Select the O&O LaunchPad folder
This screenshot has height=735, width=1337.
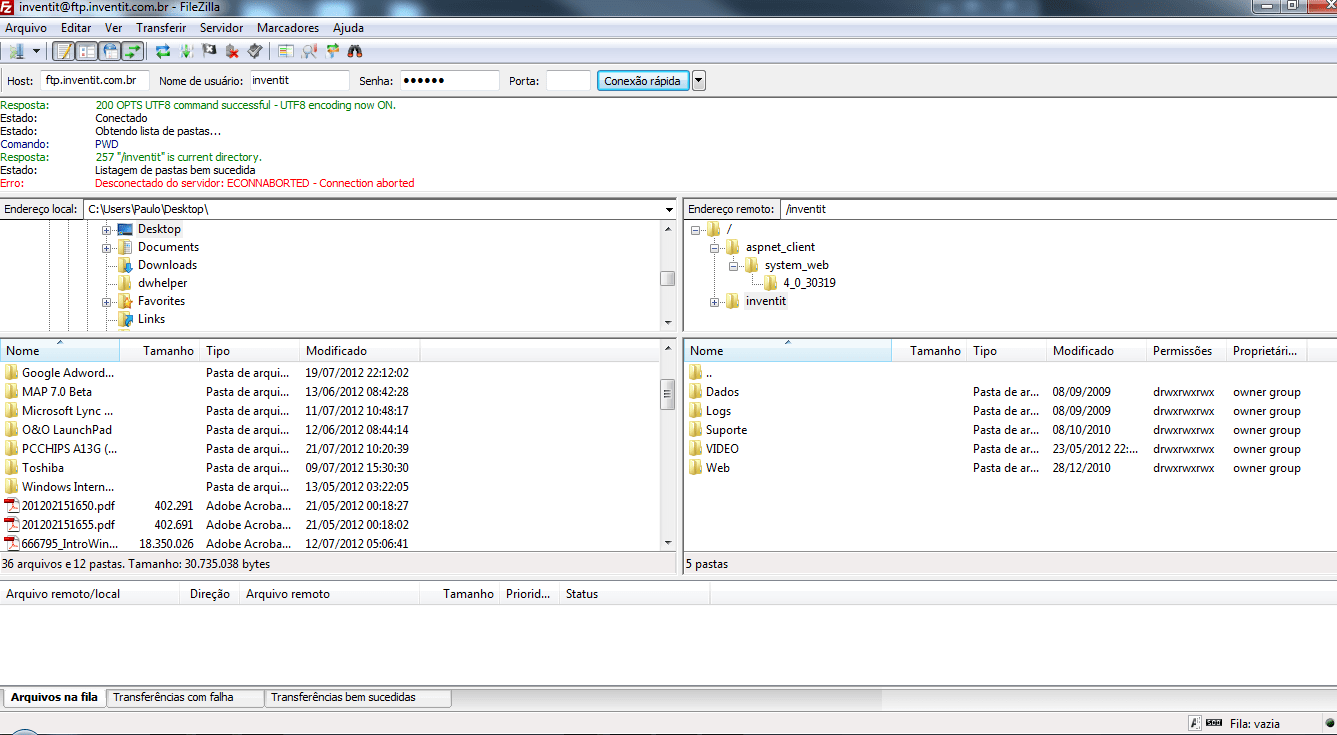(67, 430)
